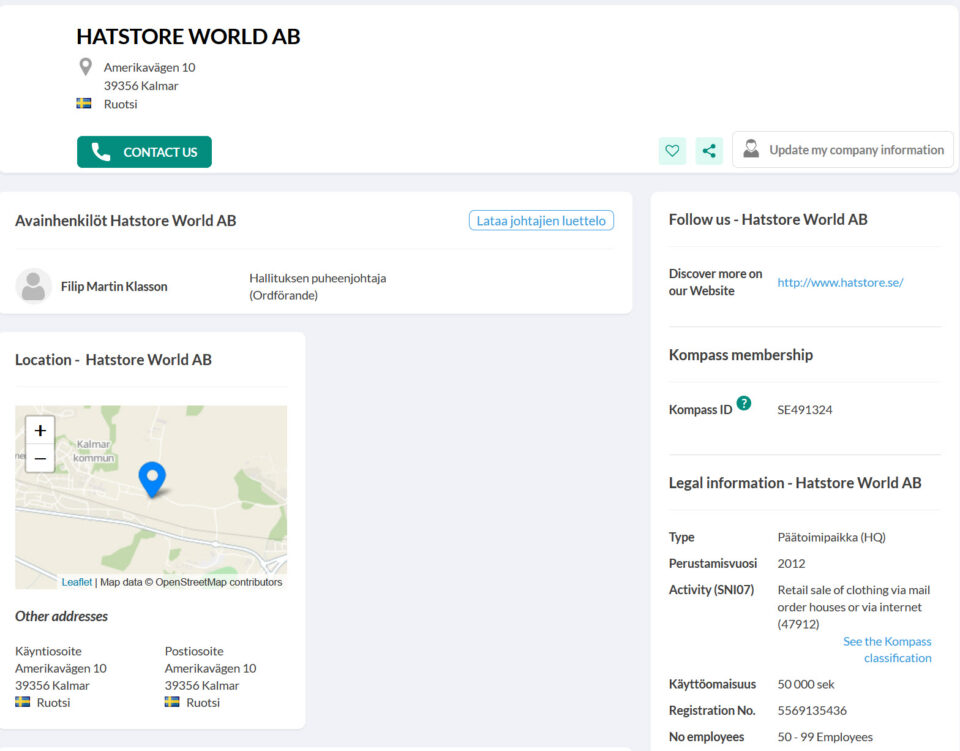This screenshot has height=751, width=960.
Task: Click the HATSTORE WORLD AB heading
Action: [189, 37]
